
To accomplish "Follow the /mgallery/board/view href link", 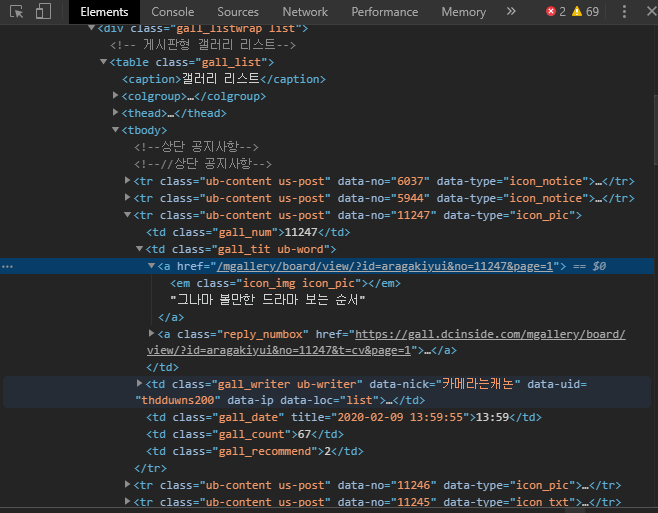I will (384, 266).
